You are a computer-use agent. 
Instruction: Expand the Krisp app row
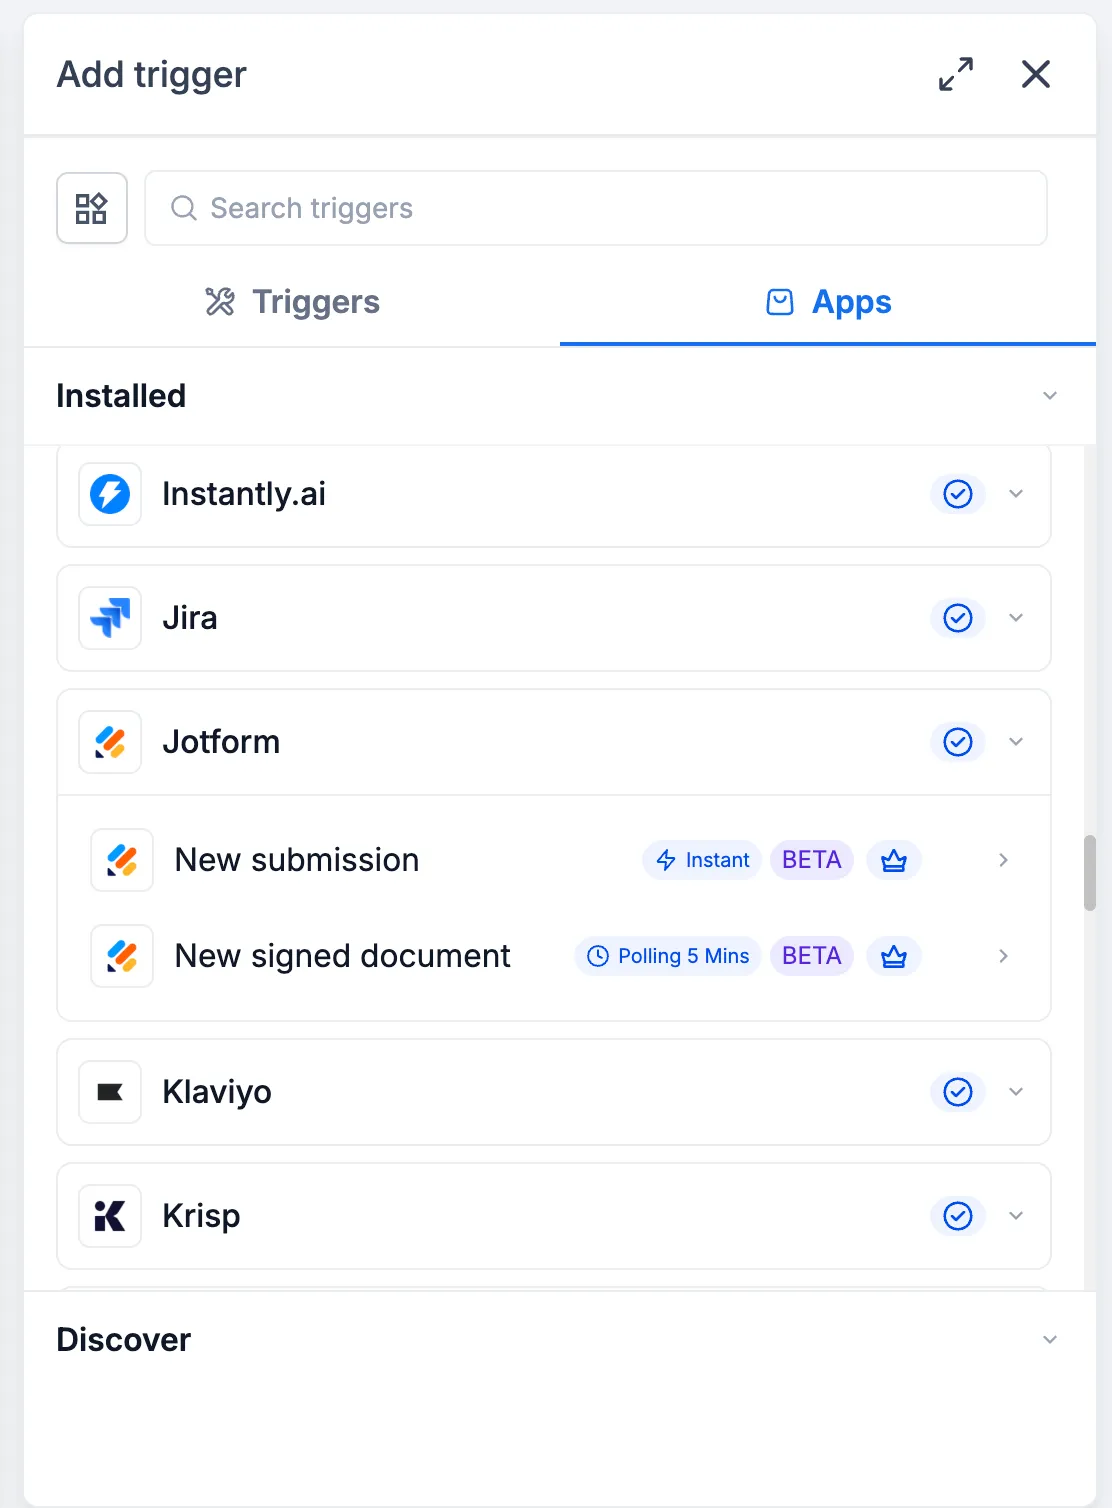(x=1016, y=1216)
